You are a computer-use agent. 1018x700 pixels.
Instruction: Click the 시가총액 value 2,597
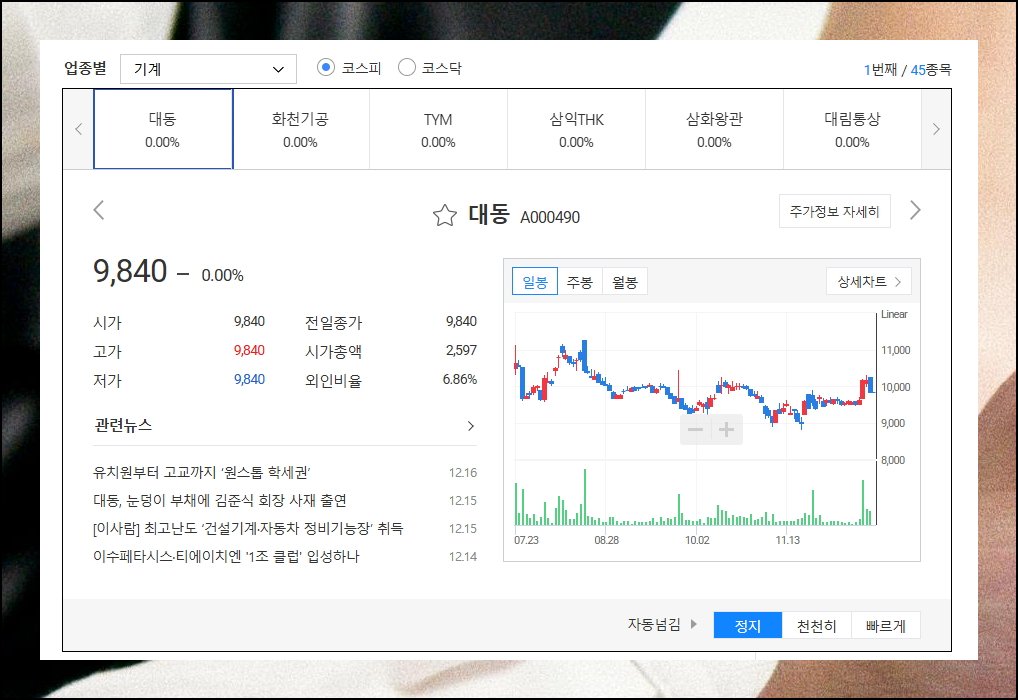pyautogui.click(x=461, y=350)
